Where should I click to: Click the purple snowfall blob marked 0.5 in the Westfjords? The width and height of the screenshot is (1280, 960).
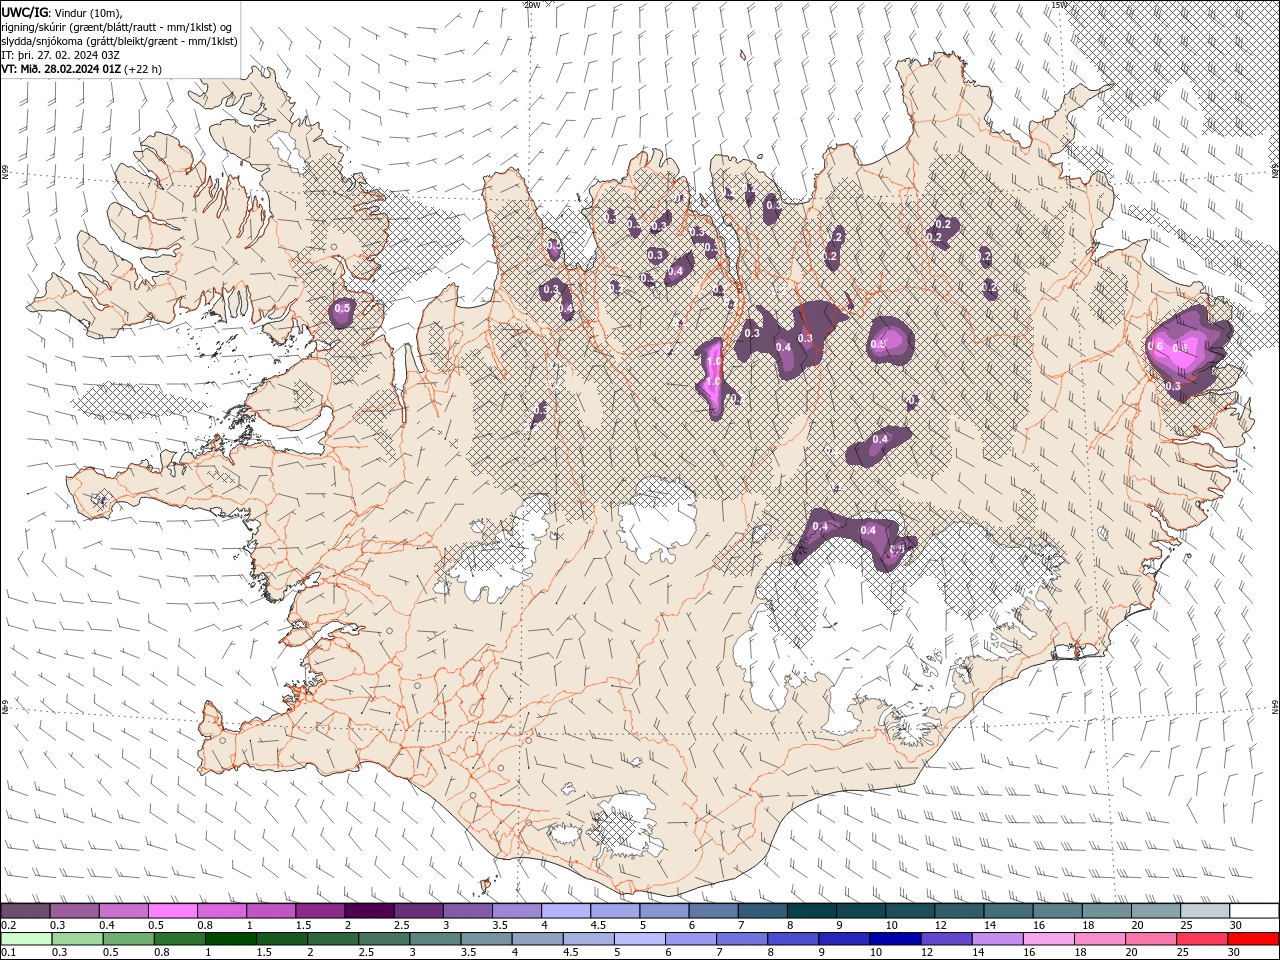(342, 311)
